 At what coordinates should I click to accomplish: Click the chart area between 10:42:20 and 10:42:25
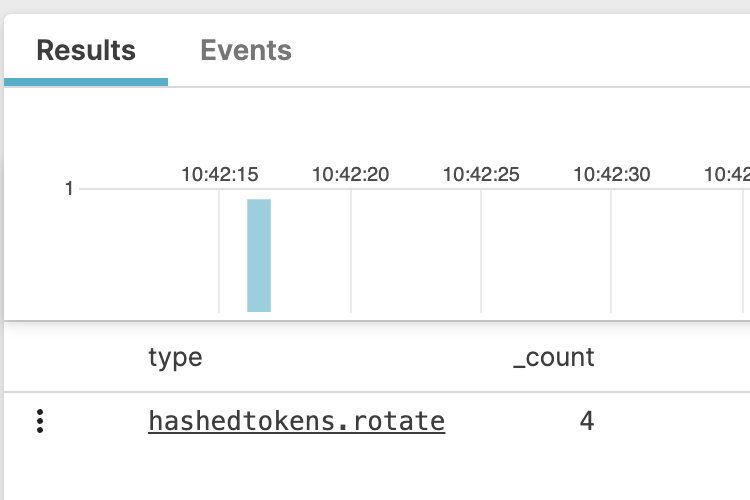416,256
